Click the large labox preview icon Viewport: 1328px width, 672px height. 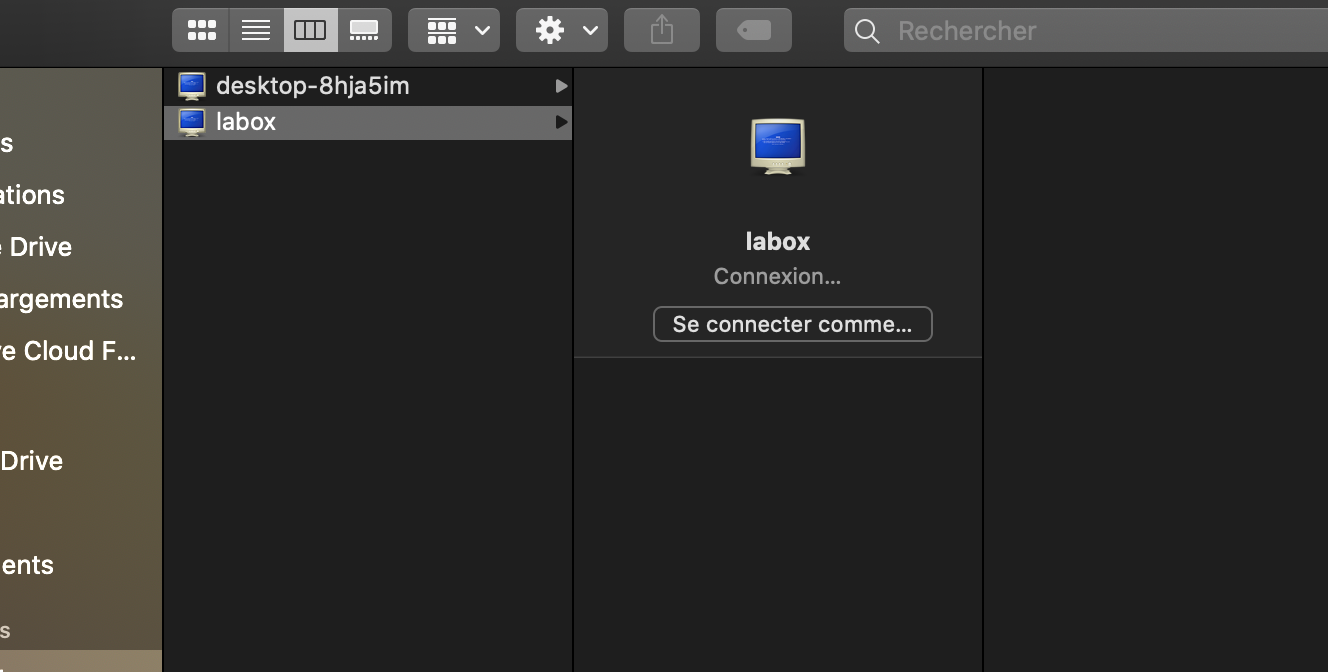click(x=778, y=147)
